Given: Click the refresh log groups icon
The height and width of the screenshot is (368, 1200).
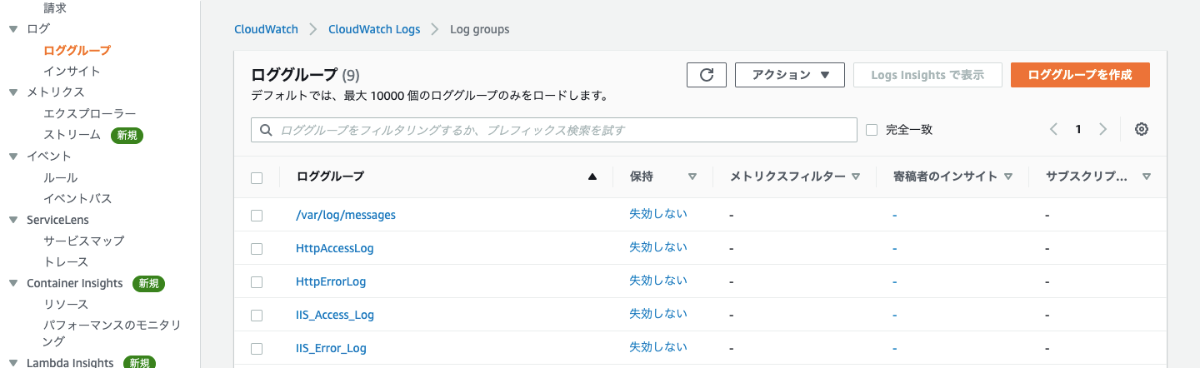Looking at the screenshot, I should (x=706, y=75).
